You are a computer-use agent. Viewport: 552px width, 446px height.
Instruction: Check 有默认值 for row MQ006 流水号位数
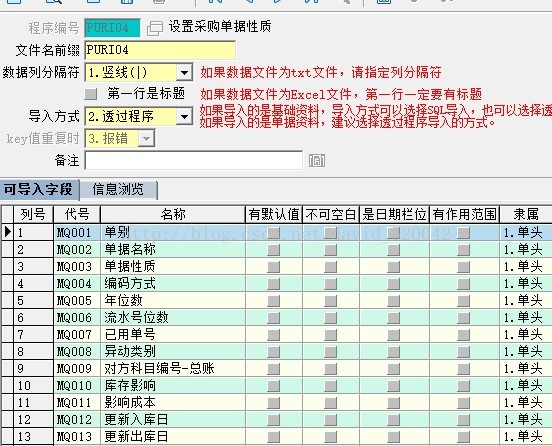[274, 318]
